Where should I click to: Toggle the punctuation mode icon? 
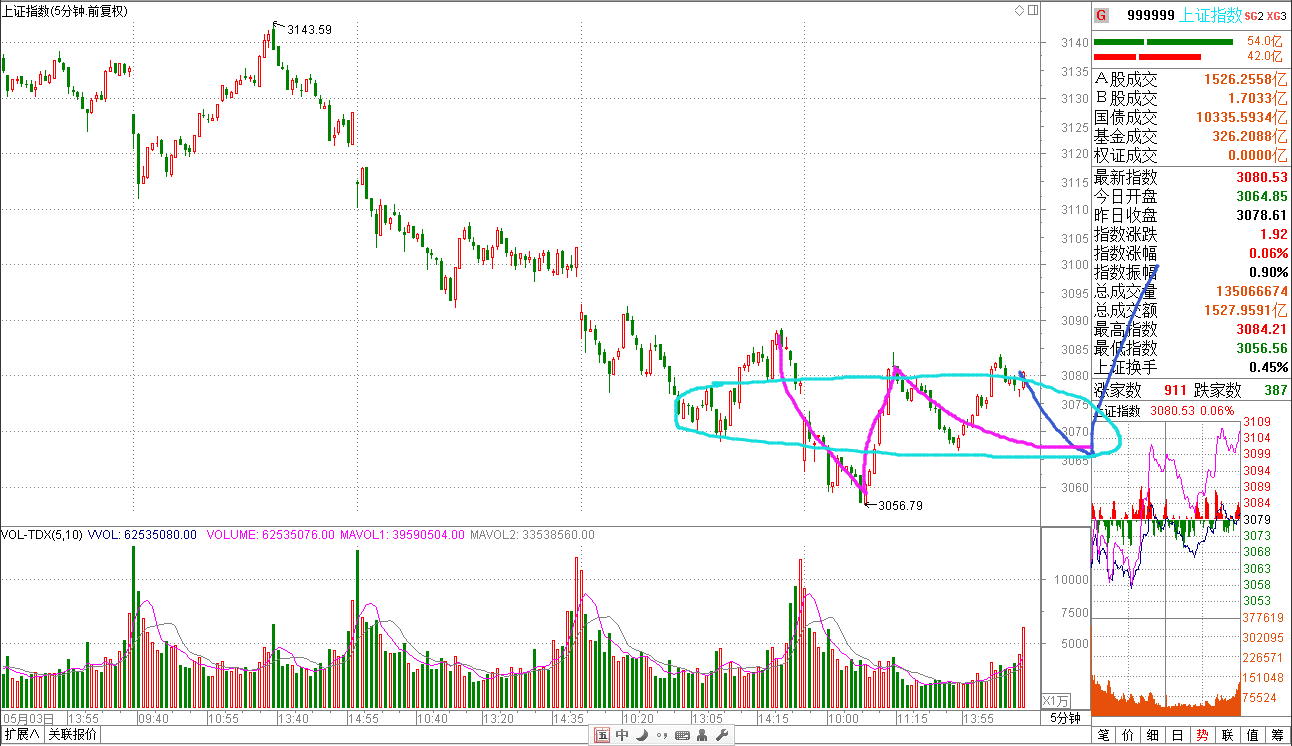click(661, 736)
